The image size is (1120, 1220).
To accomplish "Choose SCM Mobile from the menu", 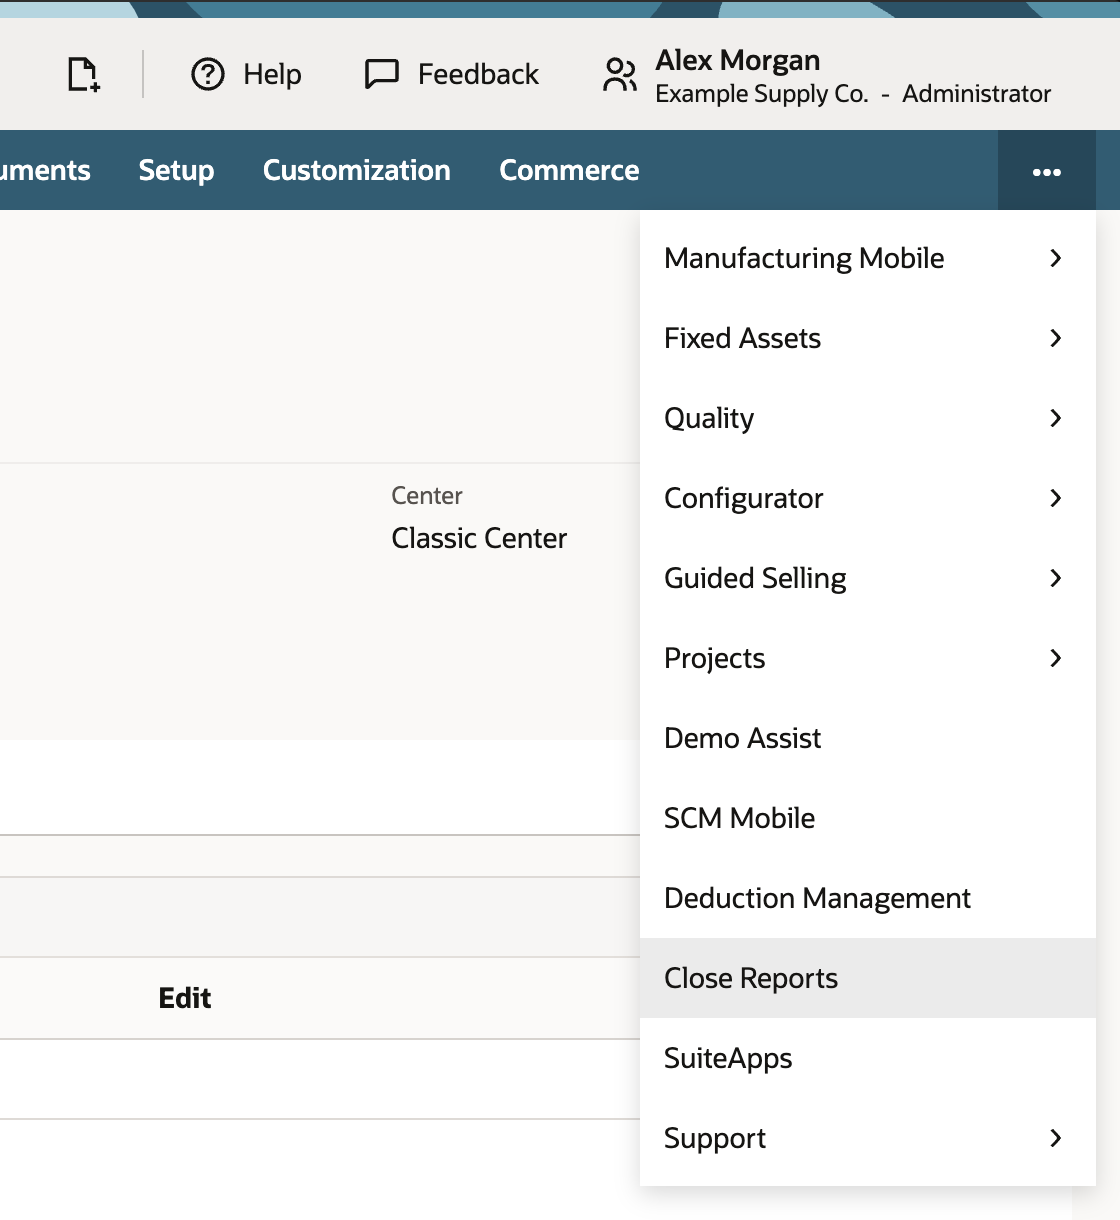I will (868, 818).
